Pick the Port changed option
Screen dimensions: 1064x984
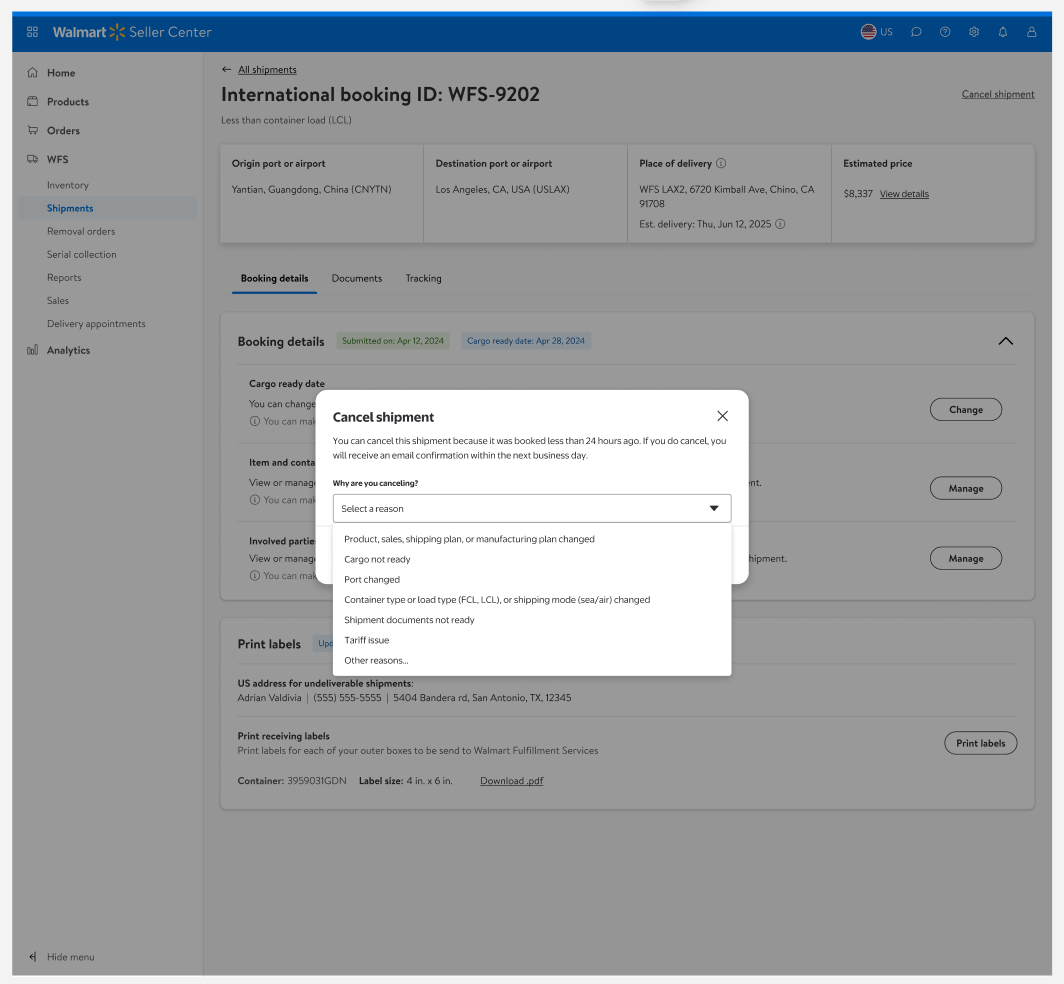tap(372, 580)
